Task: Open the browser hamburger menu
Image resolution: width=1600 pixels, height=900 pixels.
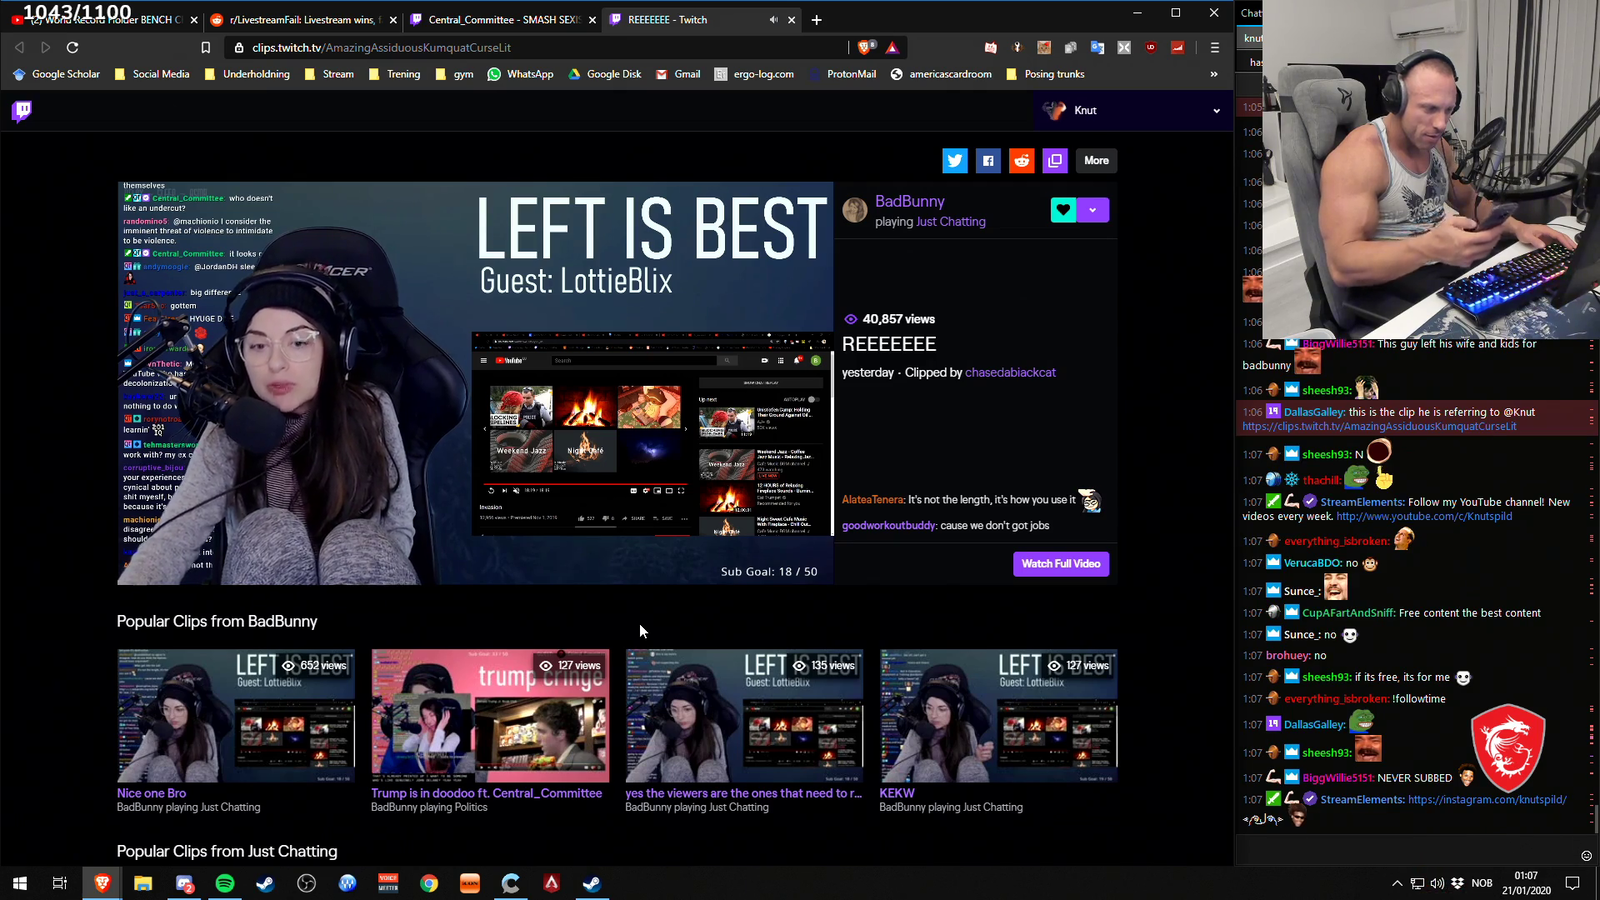Action: pyautogui.click(x=1215, y=47)
